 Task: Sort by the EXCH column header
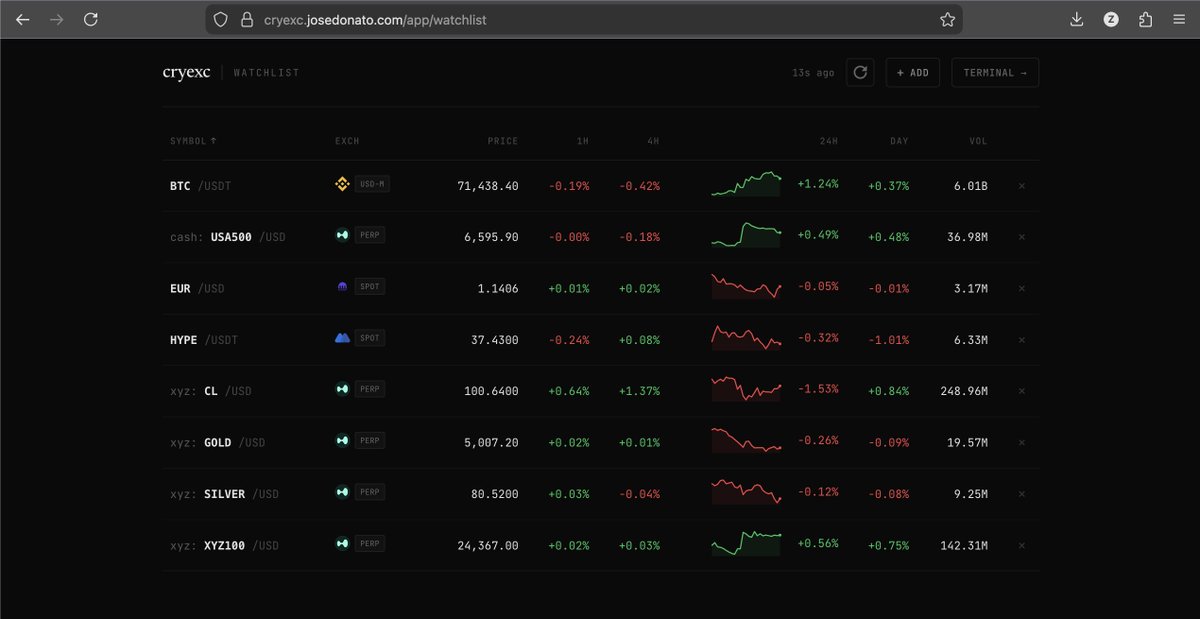point(347,141)
